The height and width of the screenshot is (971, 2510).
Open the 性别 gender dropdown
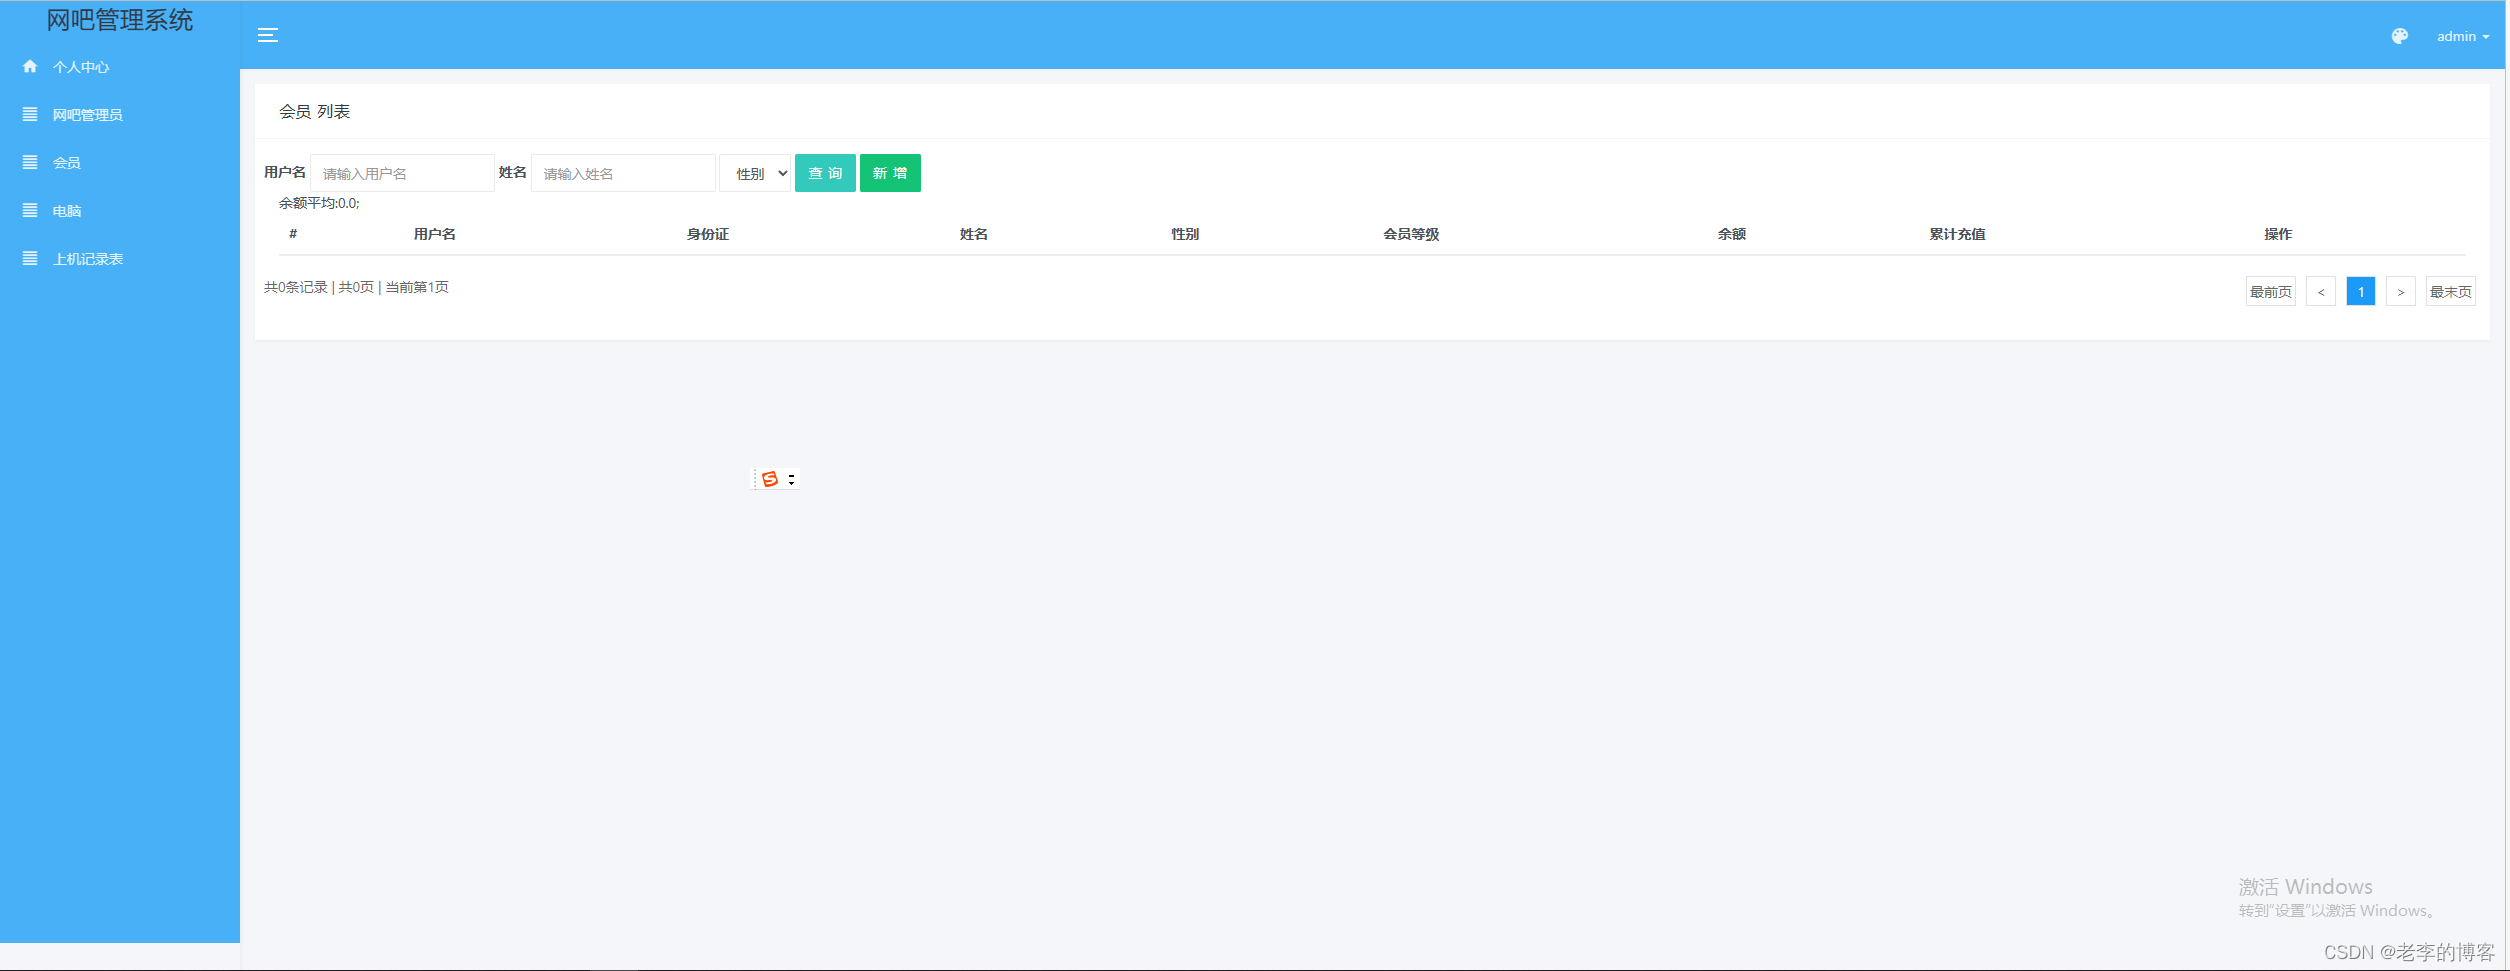tap(755, 172)
